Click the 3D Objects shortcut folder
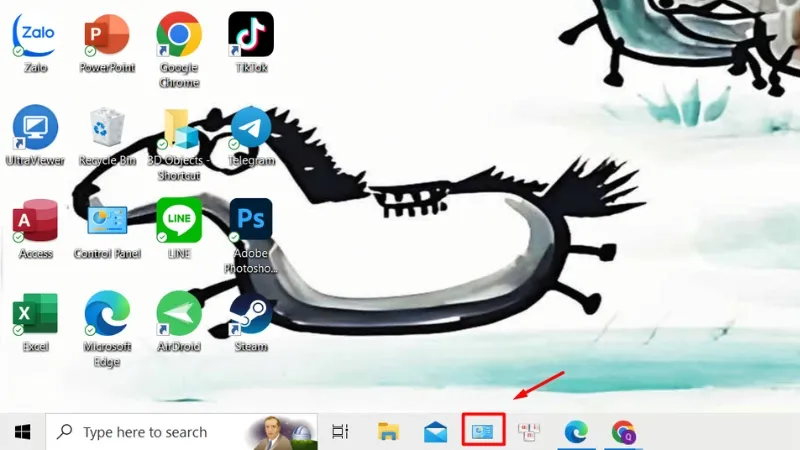Screen dimensions: 800x450 pyautogui.click(x=179, y=130)
